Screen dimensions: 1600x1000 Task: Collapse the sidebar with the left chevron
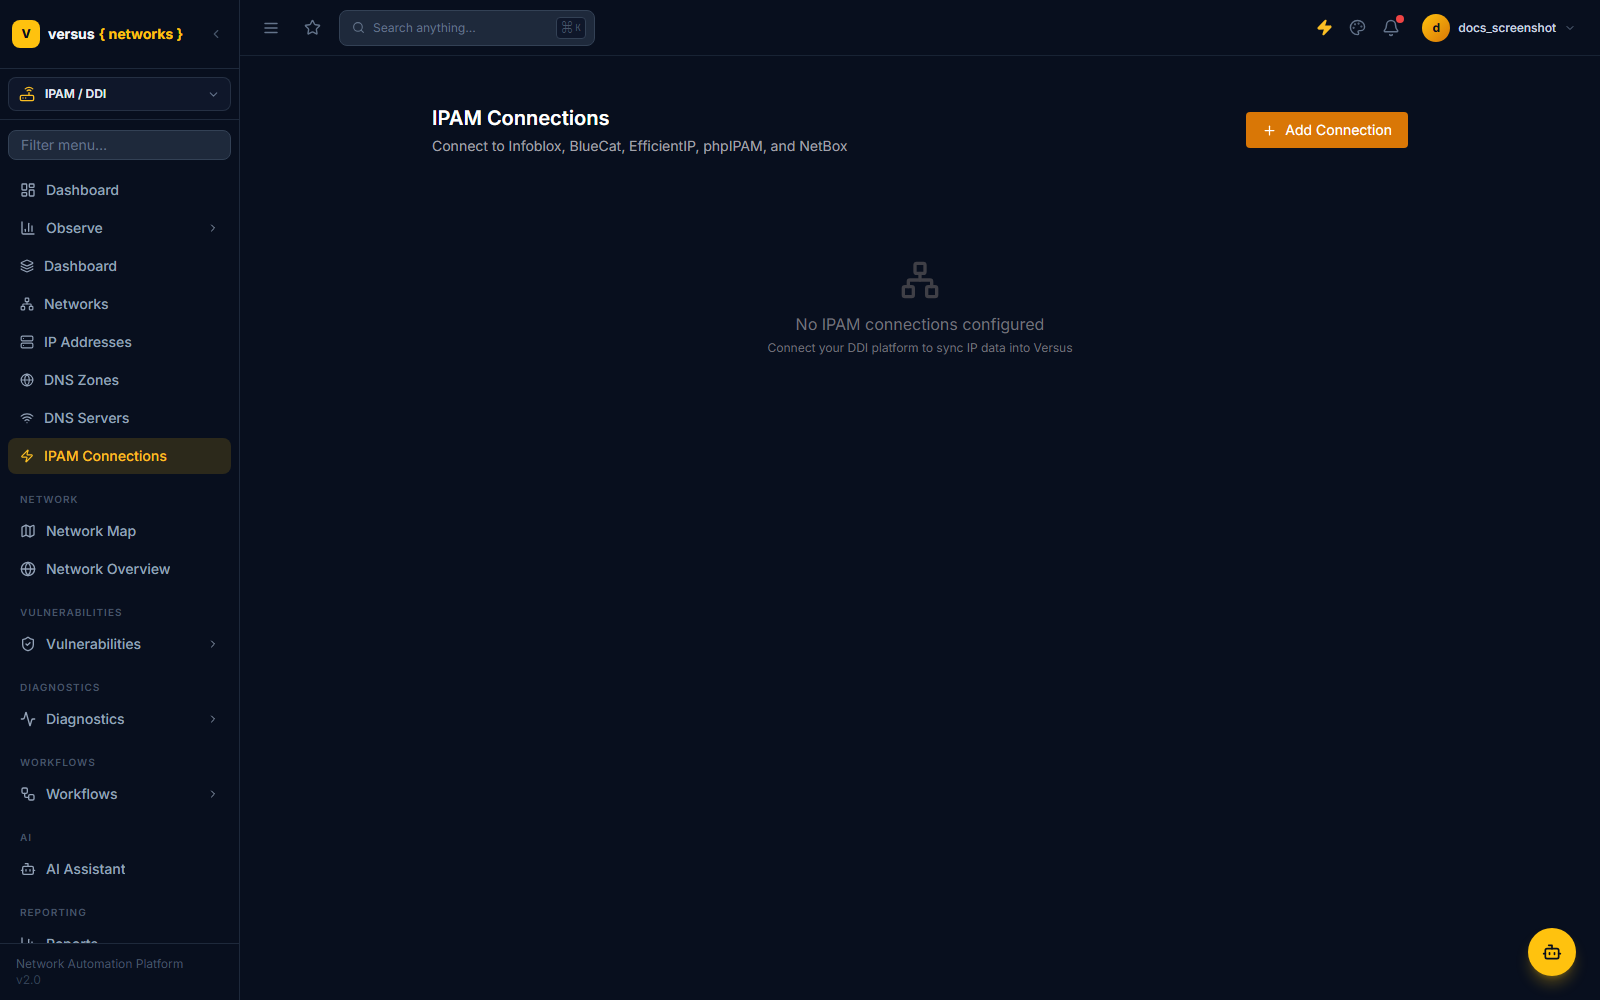tap(216, 34)
